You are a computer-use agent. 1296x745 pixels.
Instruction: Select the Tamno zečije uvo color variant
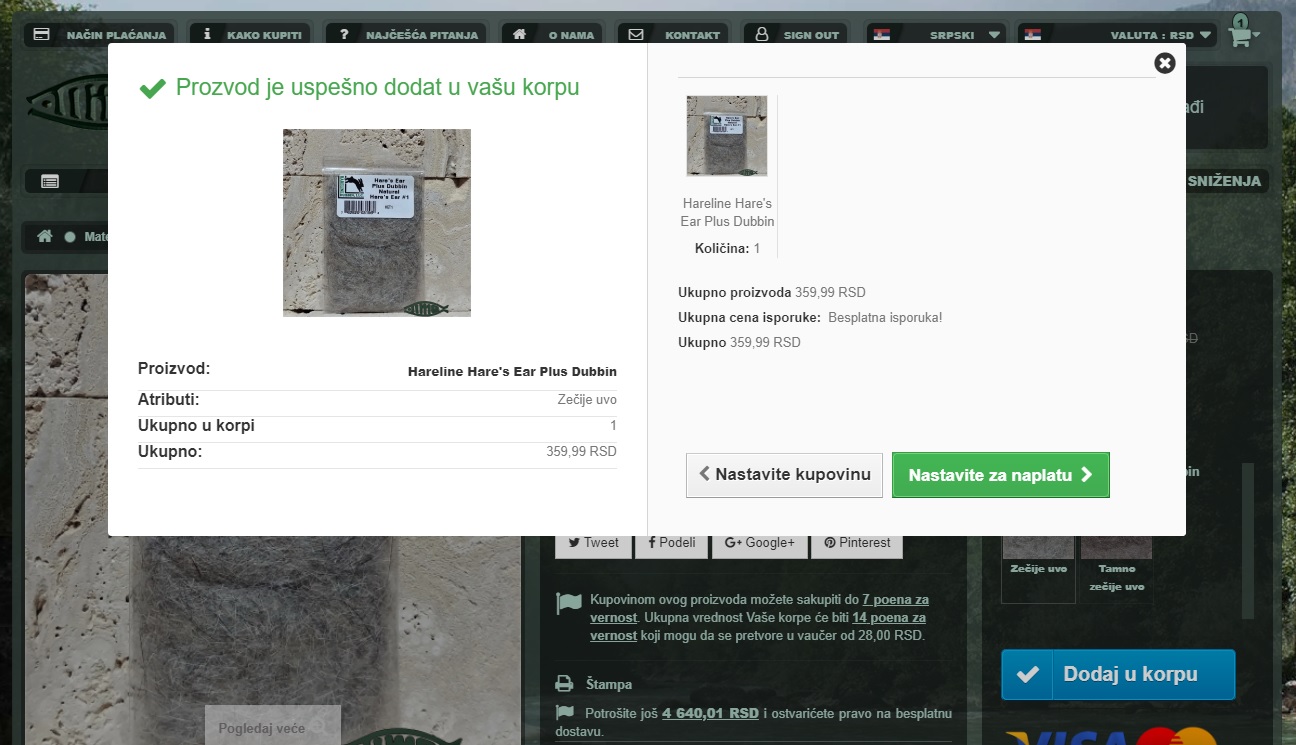tap(1116, 568)
